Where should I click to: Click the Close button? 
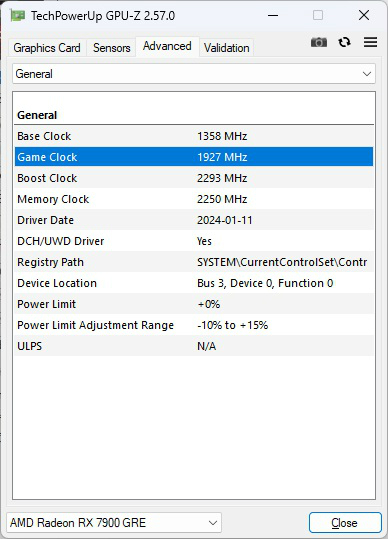345,523
